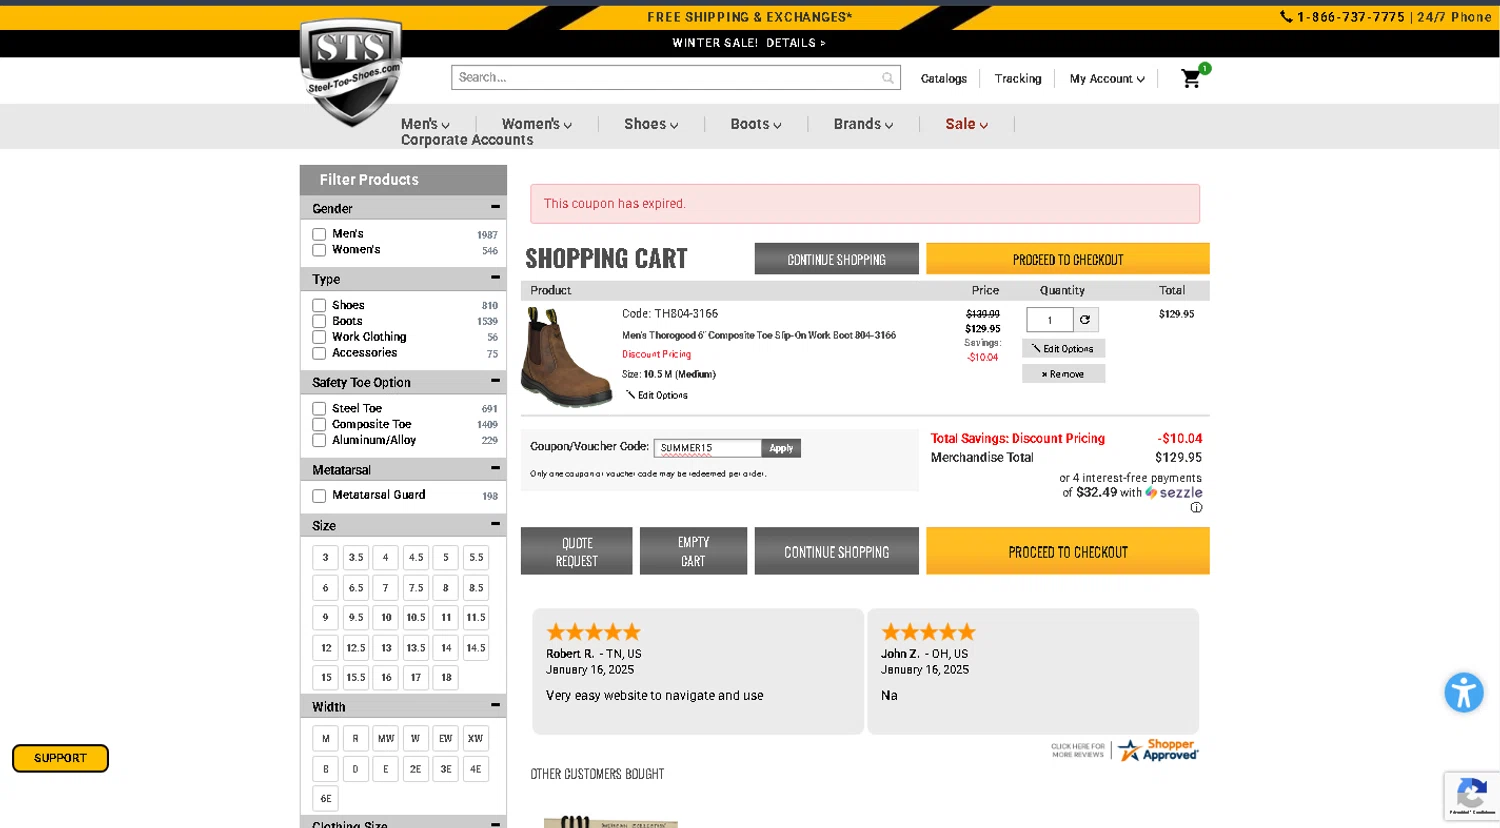
Task: Click the bottom Continue Shopping button
Action: (836, 551)
